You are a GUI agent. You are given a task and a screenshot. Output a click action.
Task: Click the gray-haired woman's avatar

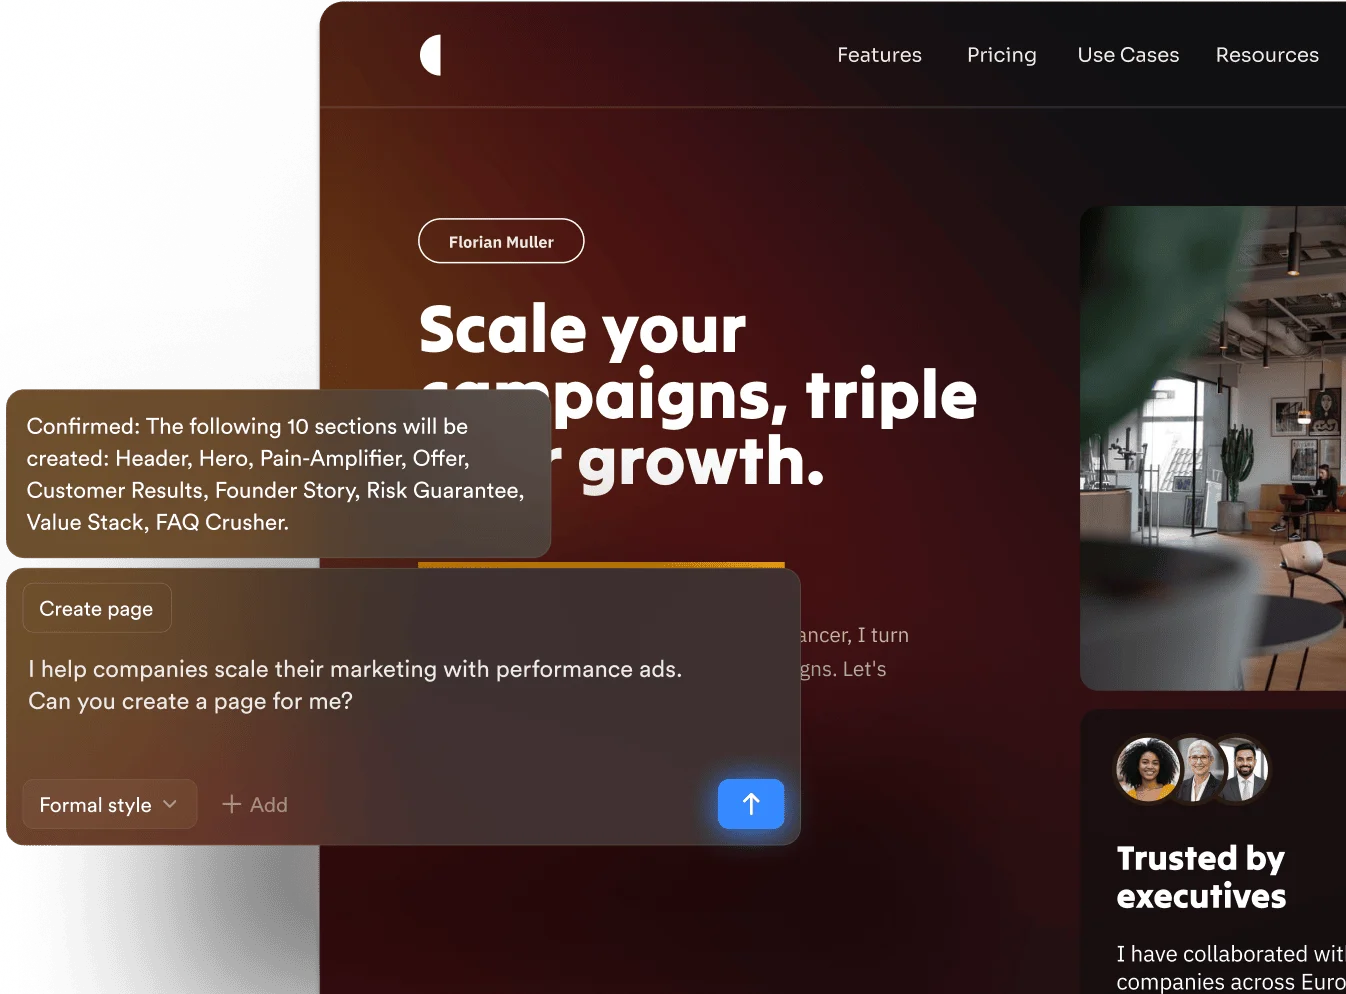1199,770
